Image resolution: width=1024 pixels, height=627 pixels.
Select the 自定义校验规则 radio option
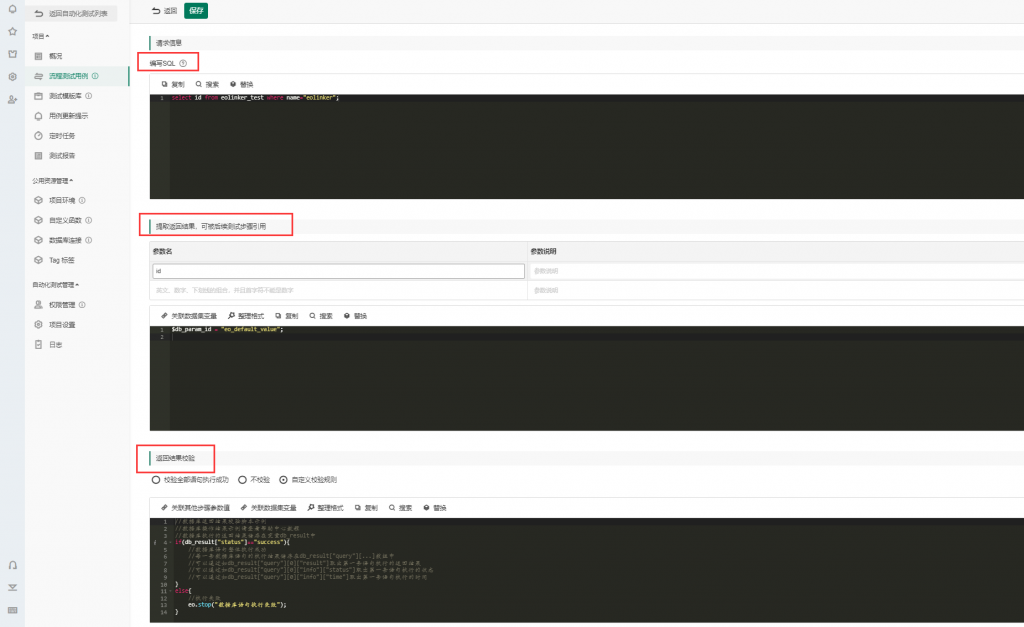(x=283, y=480)
